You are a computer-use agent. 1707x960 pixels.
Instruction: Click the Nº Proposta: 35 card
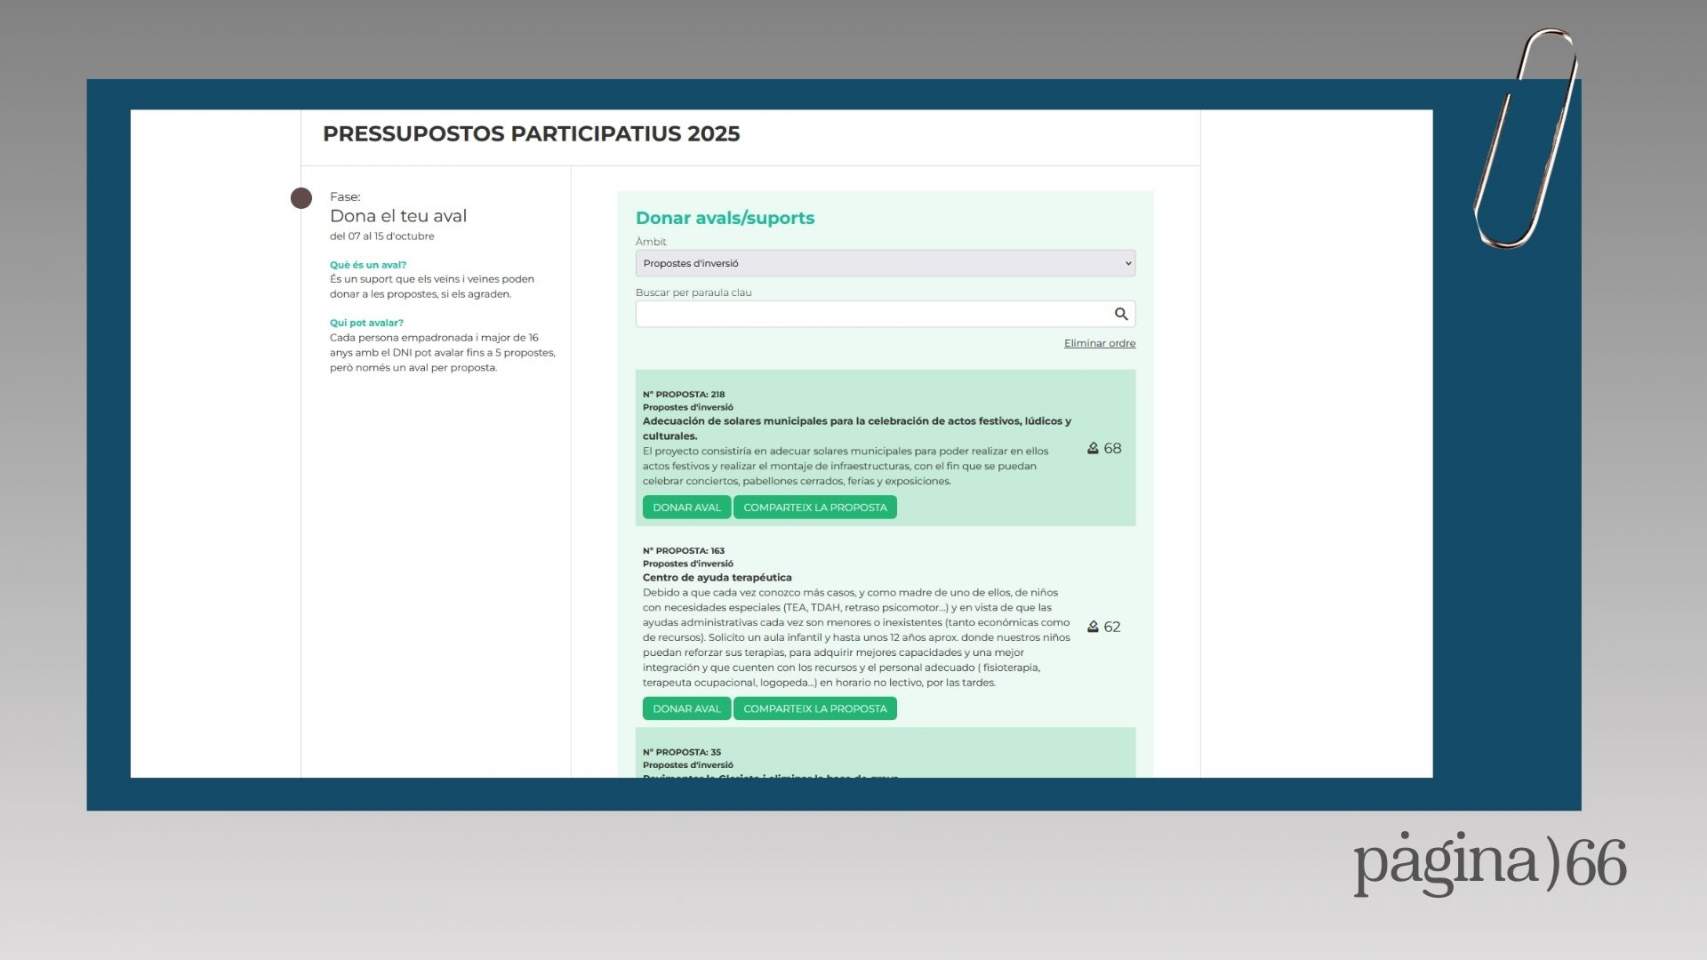coord(884,757)
